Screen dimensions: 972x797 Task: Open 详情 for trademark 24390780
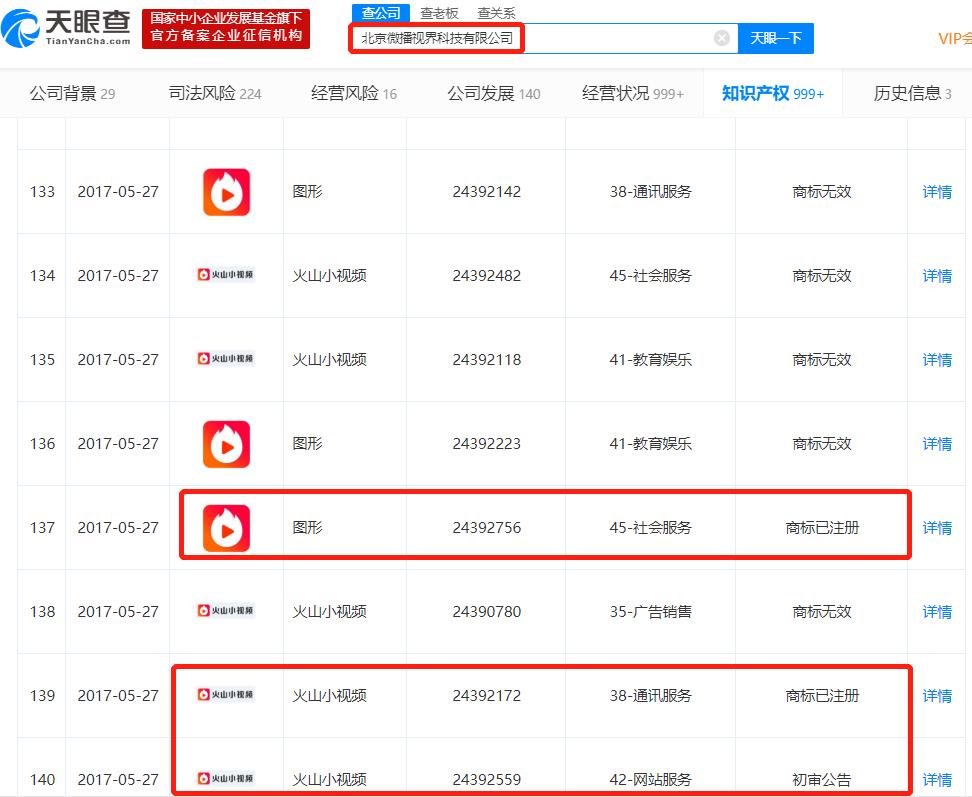937,612
